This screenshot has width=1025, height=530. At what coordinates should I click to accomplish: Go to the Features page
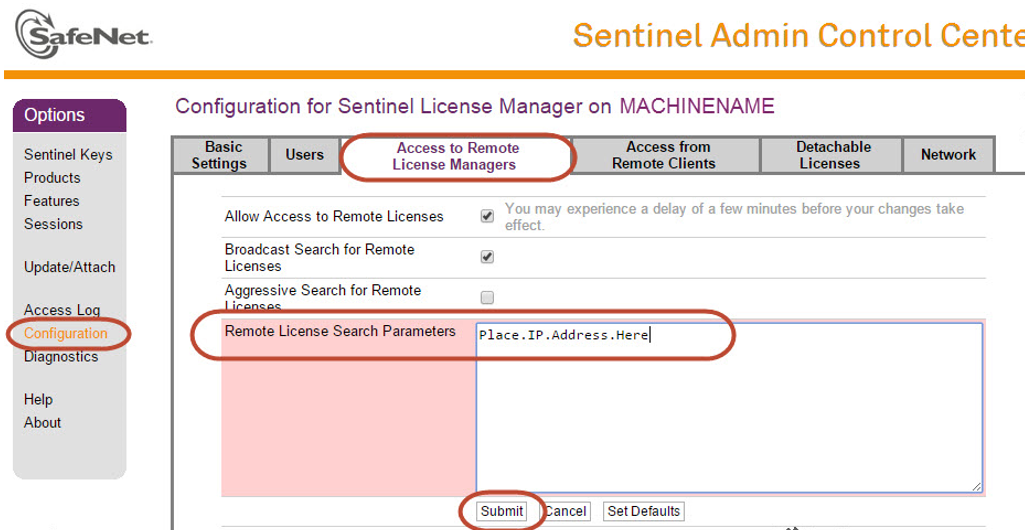click(x=52, y=201)
